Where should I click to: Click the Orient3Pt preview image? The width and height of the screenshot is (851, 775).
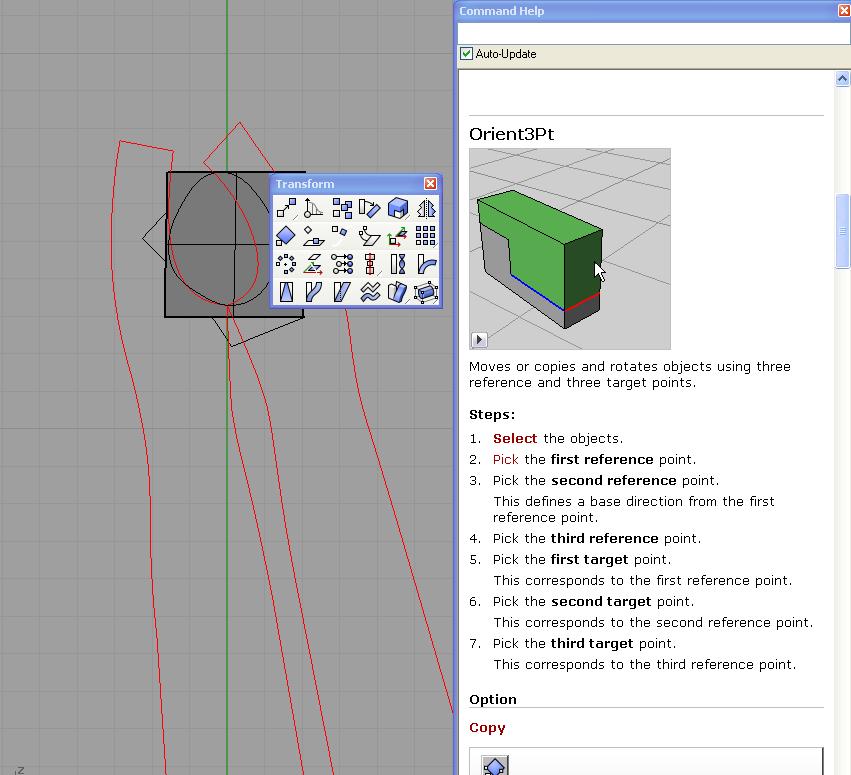569,248
